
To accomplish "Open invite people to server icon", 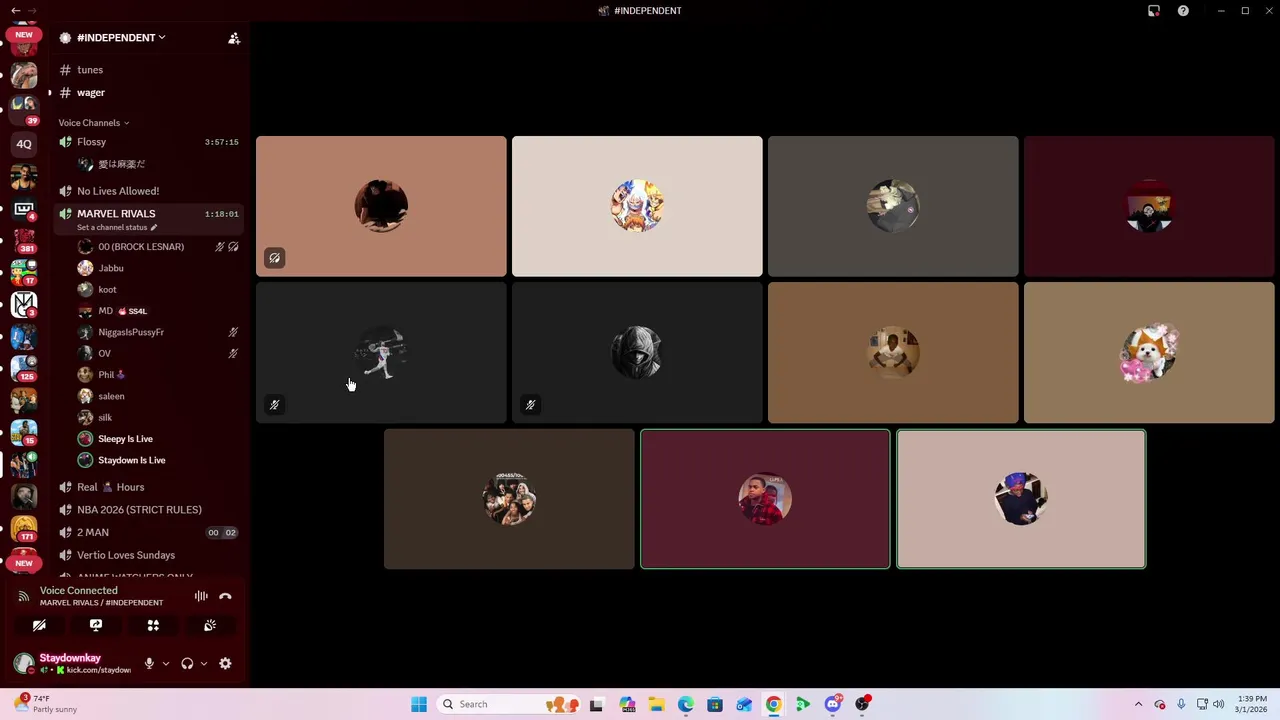I will 234,38.
